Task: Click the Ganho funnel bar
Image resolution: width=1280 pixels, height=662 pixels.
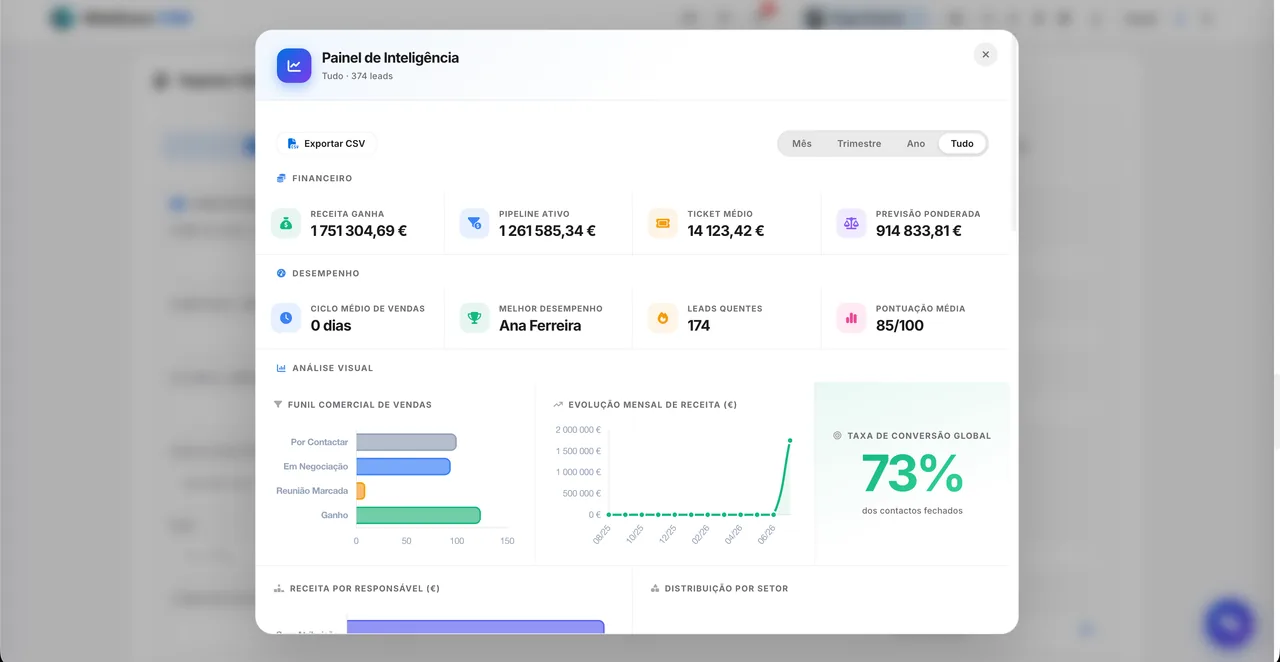Action: pyautogui.click(x=418, y=515)
